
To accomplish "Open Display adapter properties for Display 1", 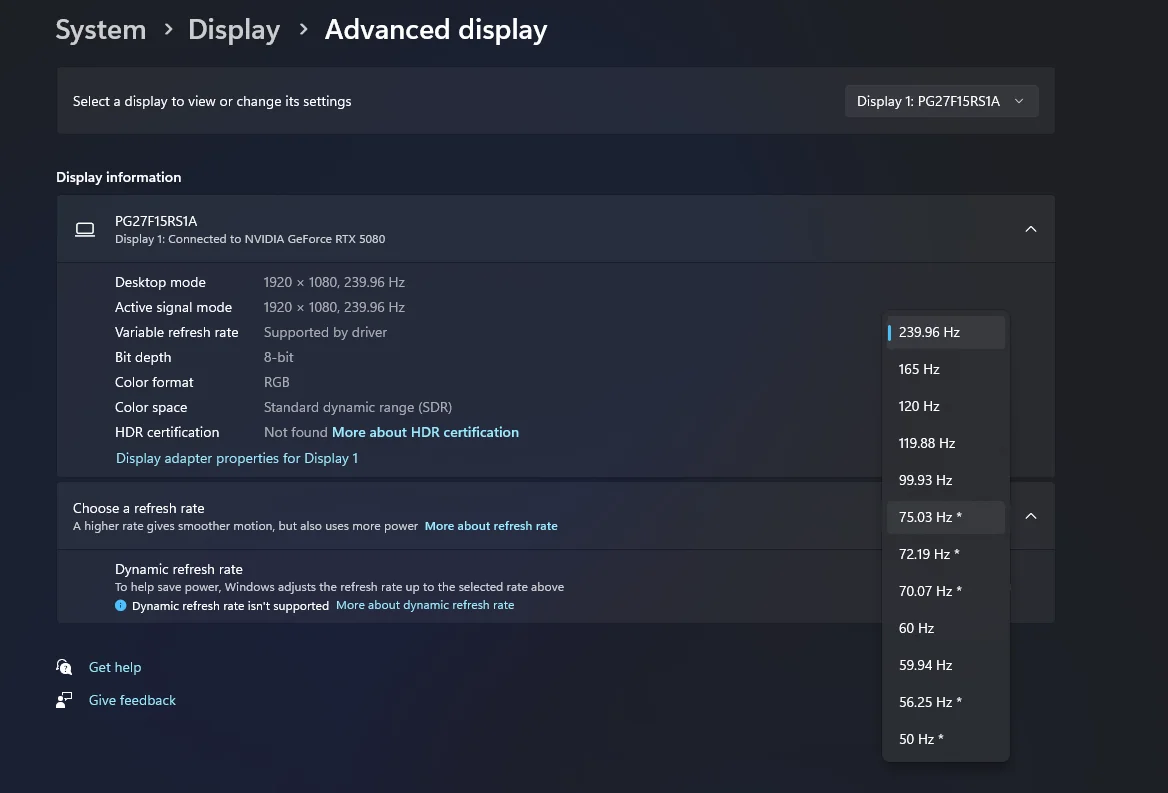I will tap(237, 458).
